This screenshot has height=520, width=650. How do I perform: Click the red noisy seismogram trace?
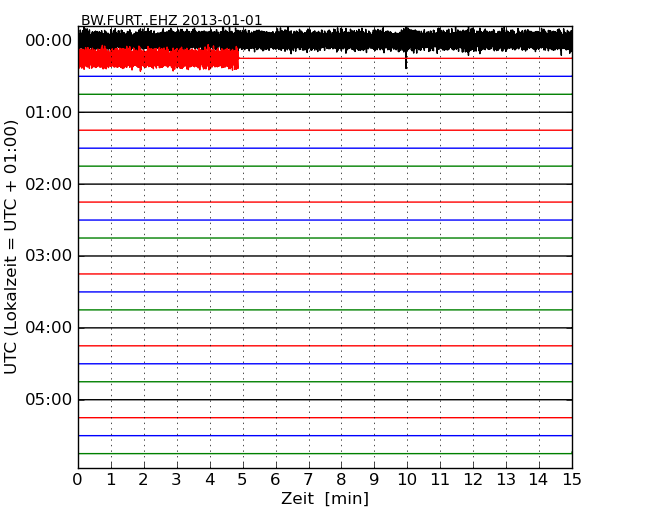tap(159, 58)
